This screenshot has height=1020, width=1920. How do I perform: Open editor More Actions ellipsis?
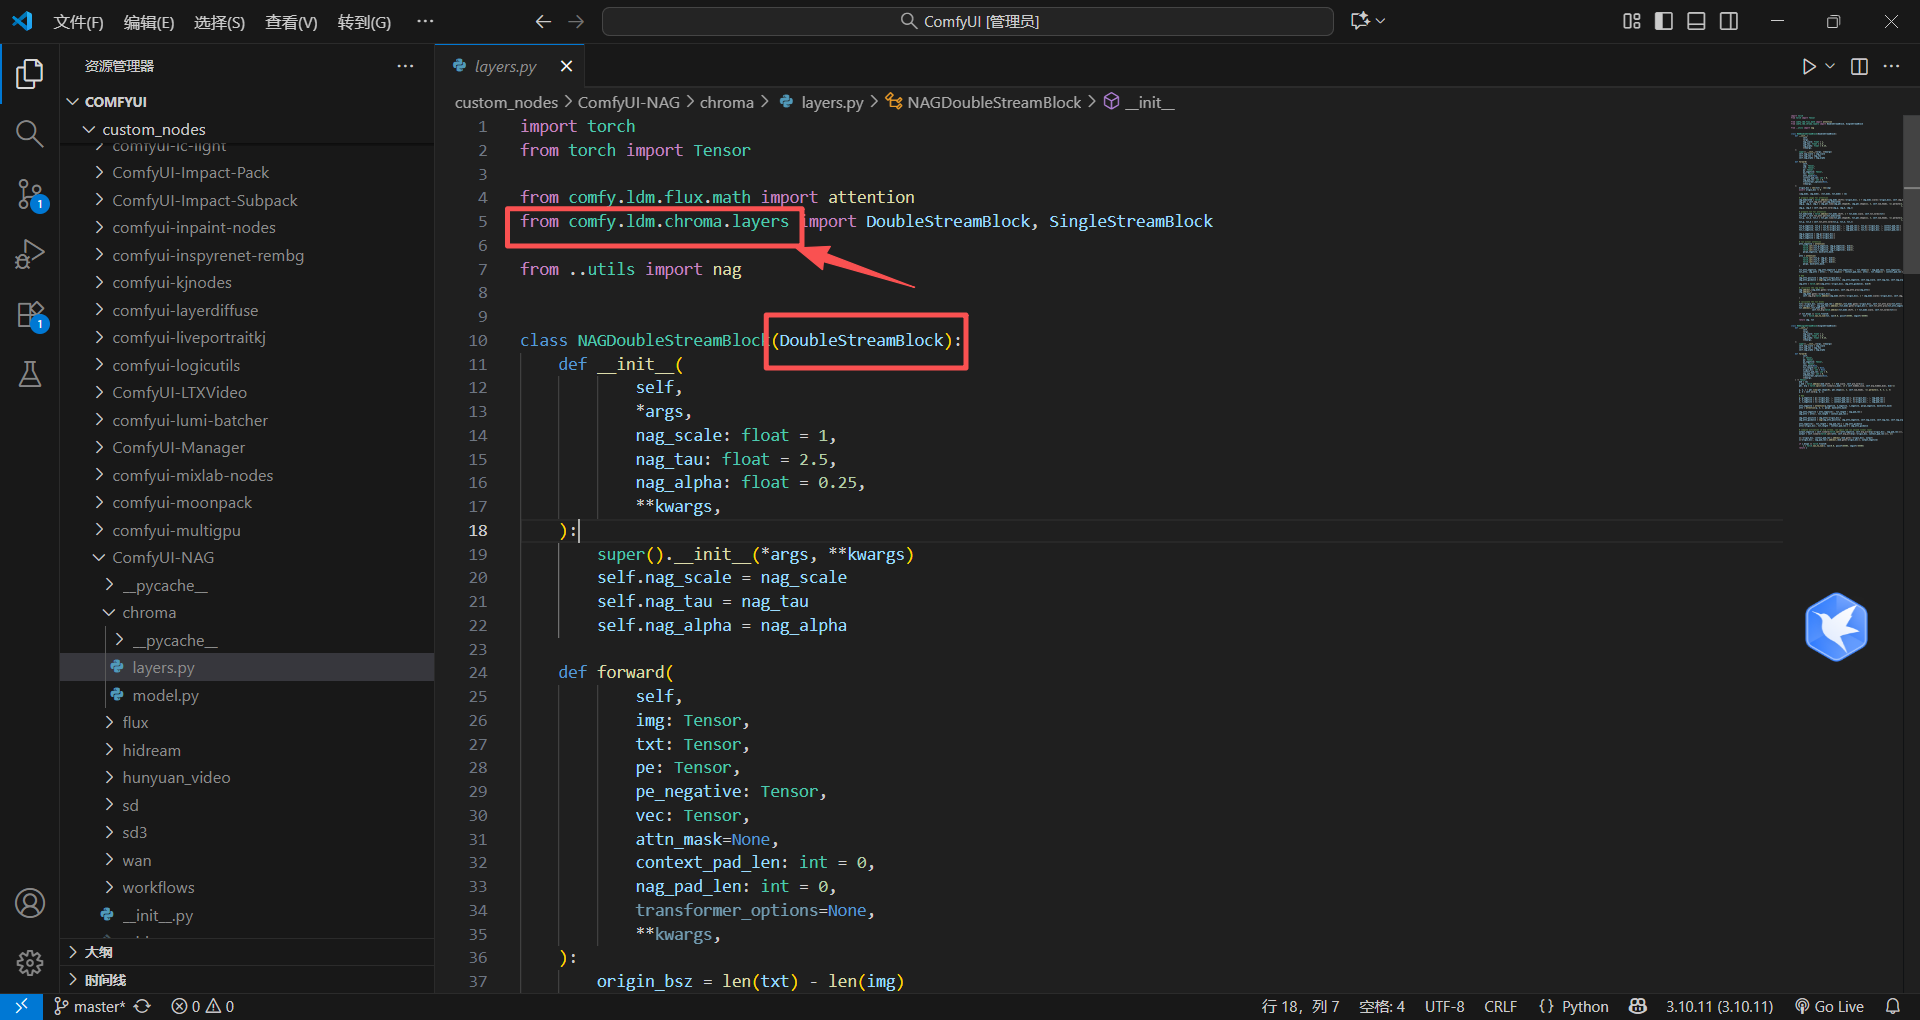click(1891, 66)
